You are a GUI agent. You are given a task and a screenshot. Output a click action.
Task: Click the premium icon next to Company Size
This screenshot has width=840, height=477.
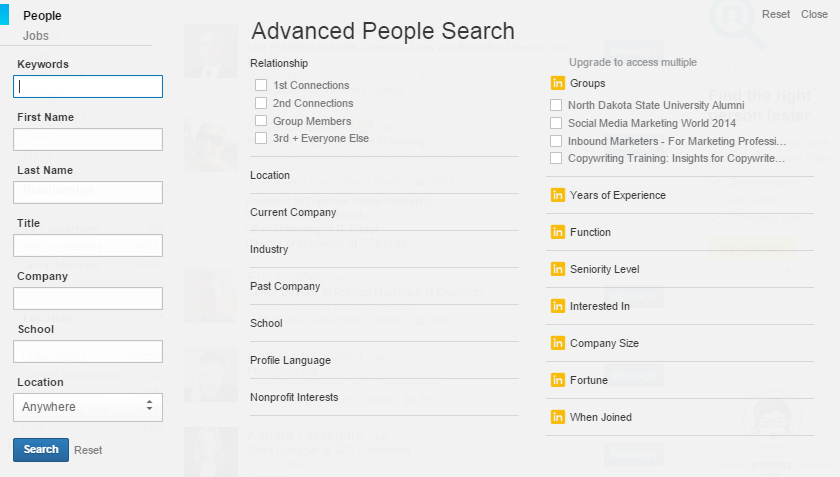[558, 343]
